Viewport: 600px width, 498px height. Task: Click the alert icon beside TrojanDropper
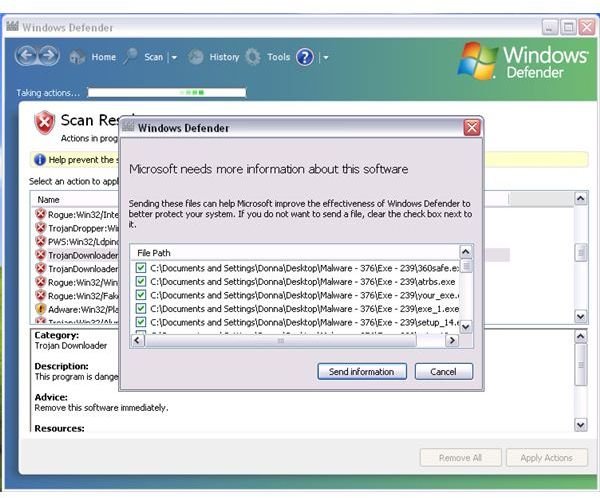[41, 228]
